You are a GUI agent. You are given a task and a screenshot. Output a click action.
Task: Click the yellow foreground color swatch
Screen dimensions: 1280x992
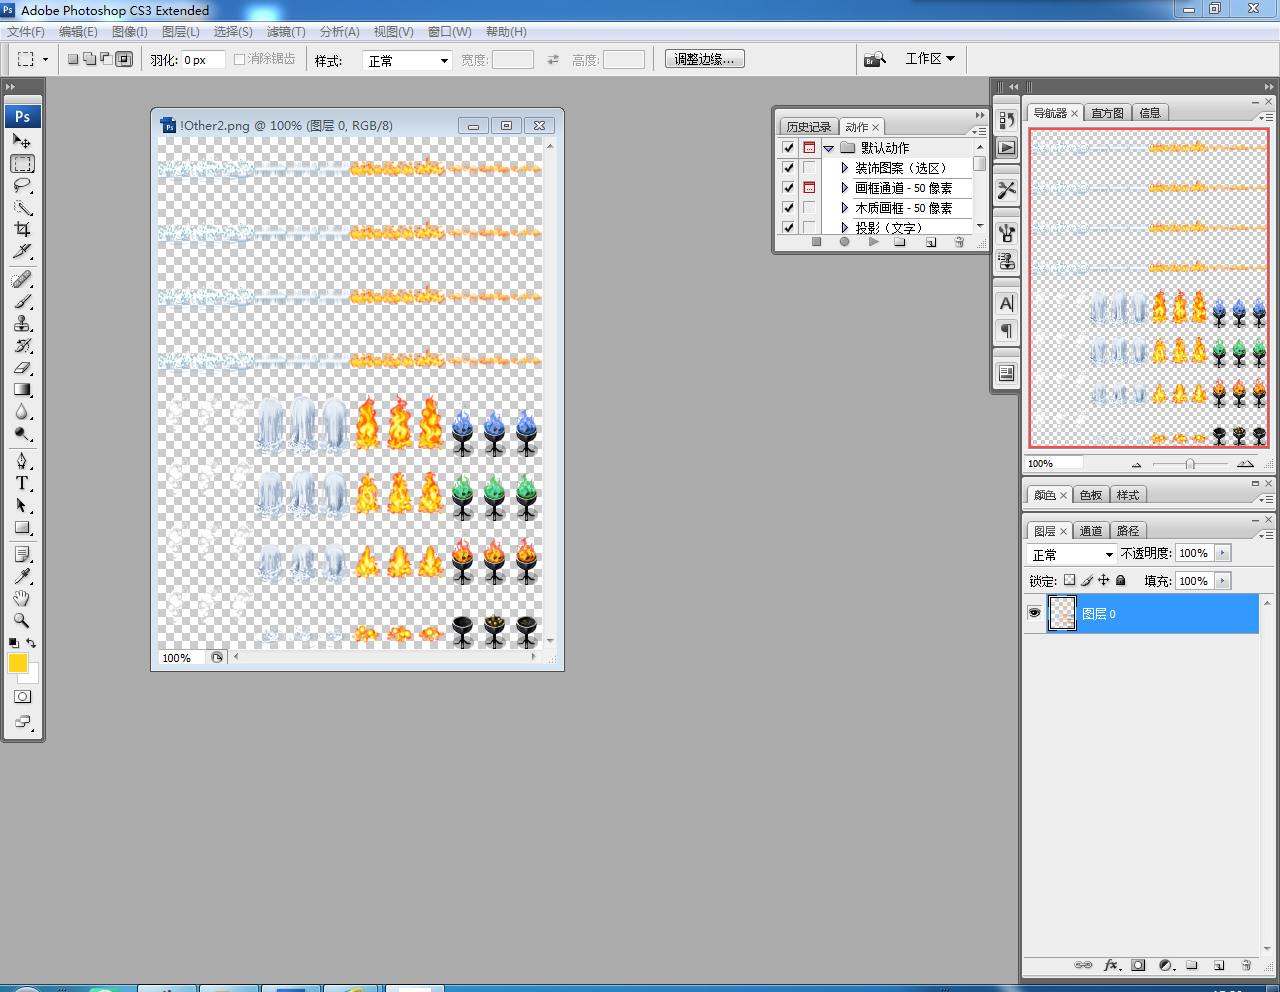tap(18, 663)
